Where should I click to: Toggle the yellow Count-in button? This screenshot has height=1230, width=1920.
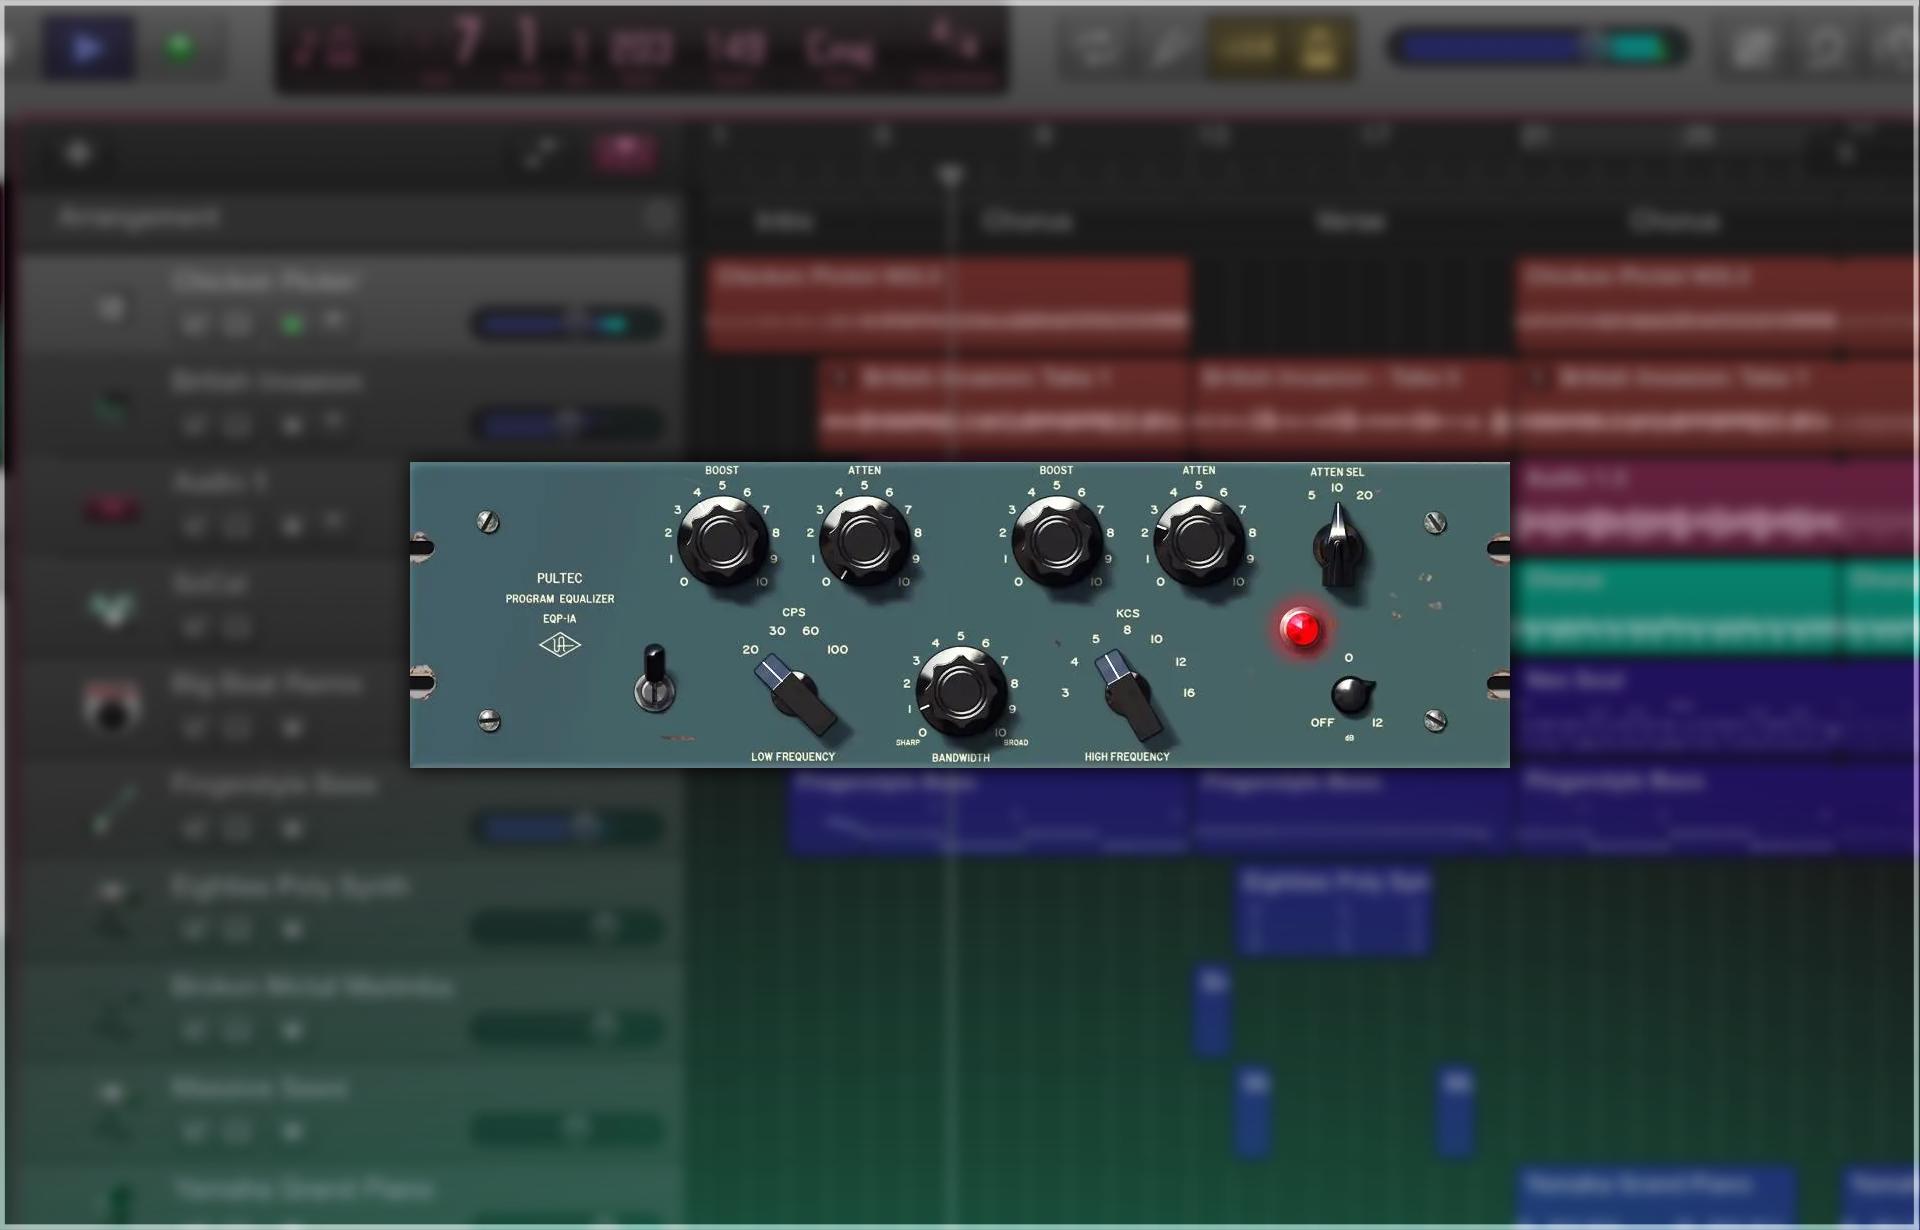tap(1247, 47)
